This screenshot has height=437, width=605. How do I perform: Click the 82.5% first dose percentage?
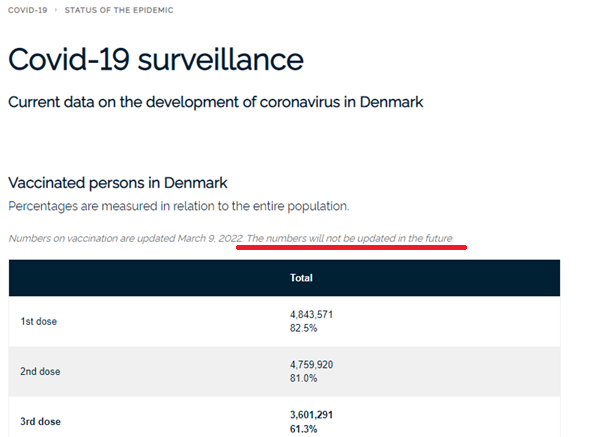point(303,328)
